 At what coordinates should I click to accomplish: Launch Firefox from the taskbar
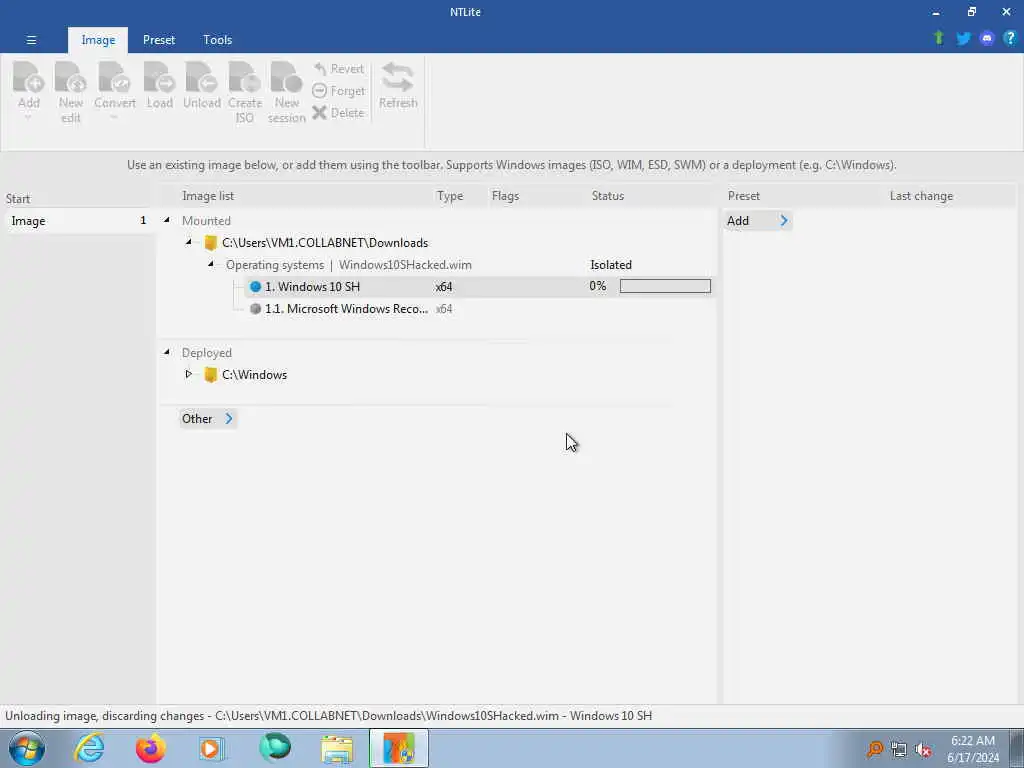150,748
